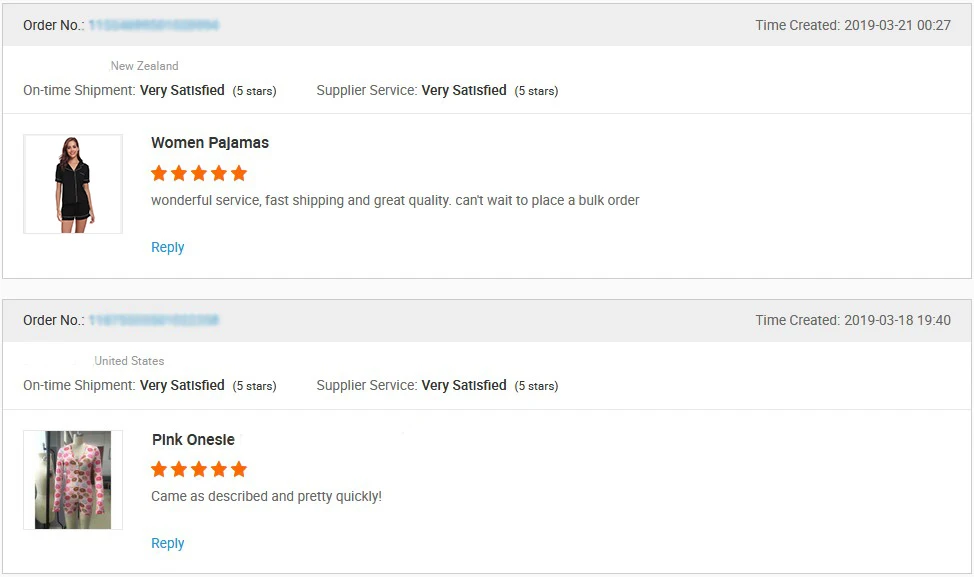The image size is (974, 577).
Task: Click second star of Pink Onesie rating
Action: point(179,470)
